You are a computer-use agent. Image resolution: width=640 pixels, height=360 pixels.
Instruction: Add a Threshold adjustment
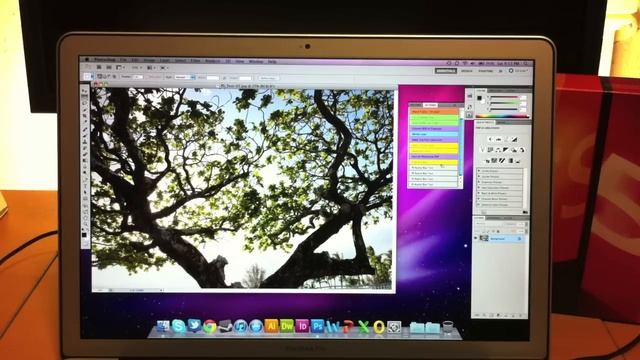pos(502,160)
